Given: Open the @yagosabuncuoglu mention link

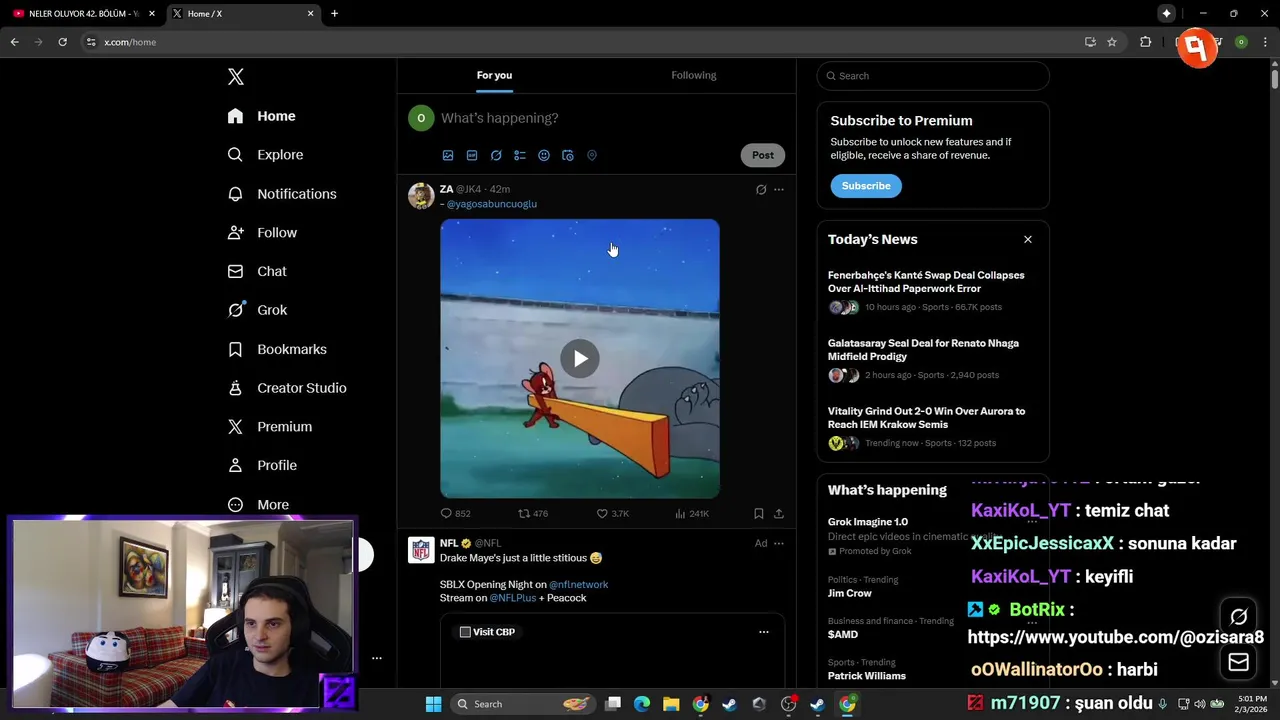Looking at the screenshot, I should point(492,204).
